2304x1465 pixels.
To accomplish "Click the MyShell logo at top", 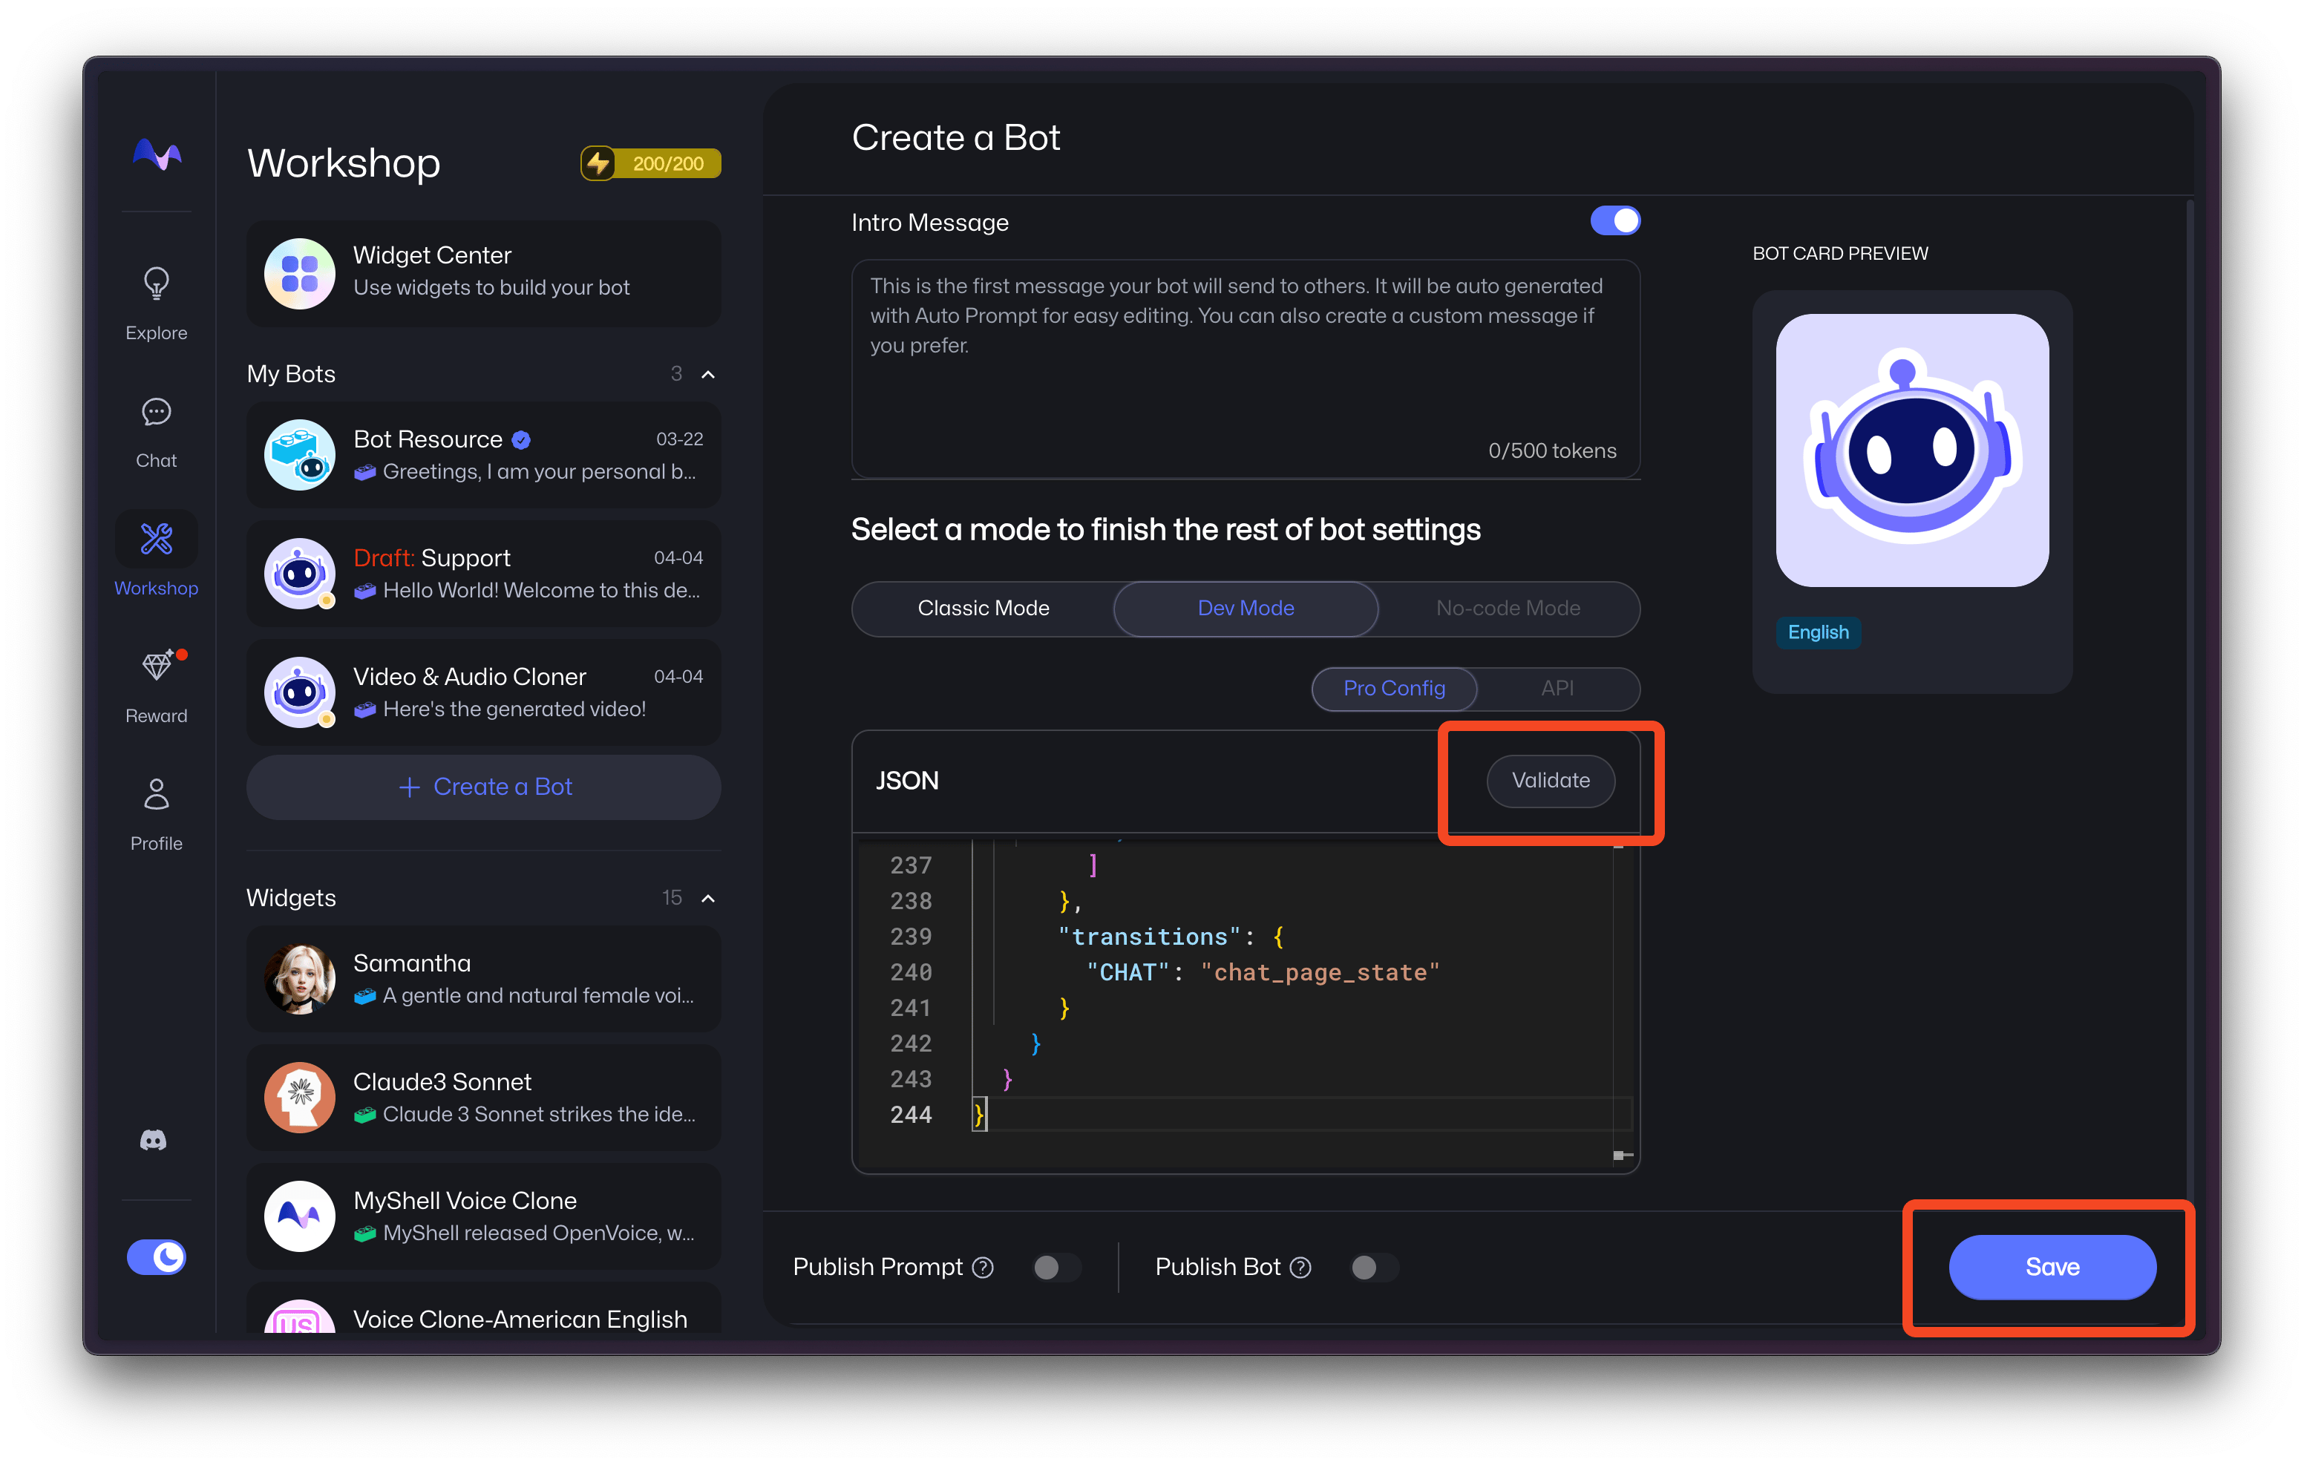I will (x=157, y=155).
